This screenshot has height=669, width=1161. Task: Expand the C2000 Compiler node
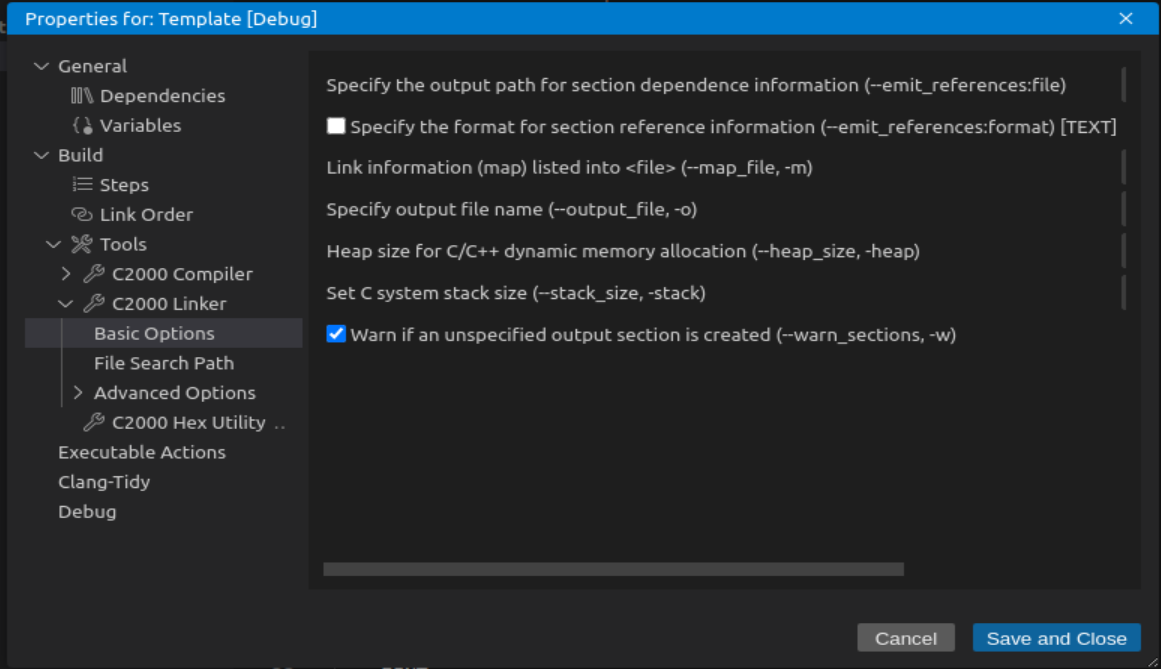(x=66, y=273)
